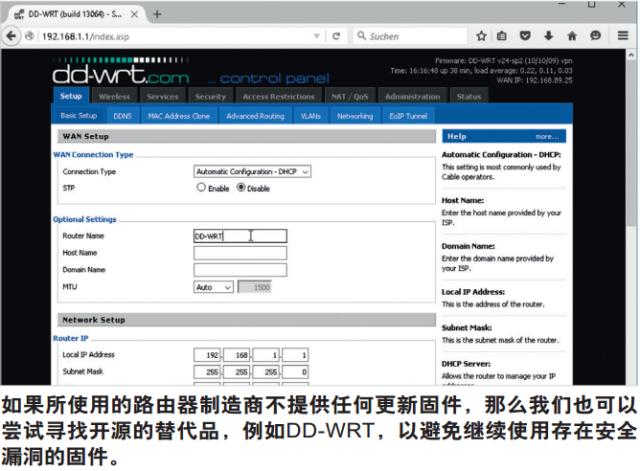Open the Setup main tab
This screenshot has height=471, width=640.
tap(71, 96)
